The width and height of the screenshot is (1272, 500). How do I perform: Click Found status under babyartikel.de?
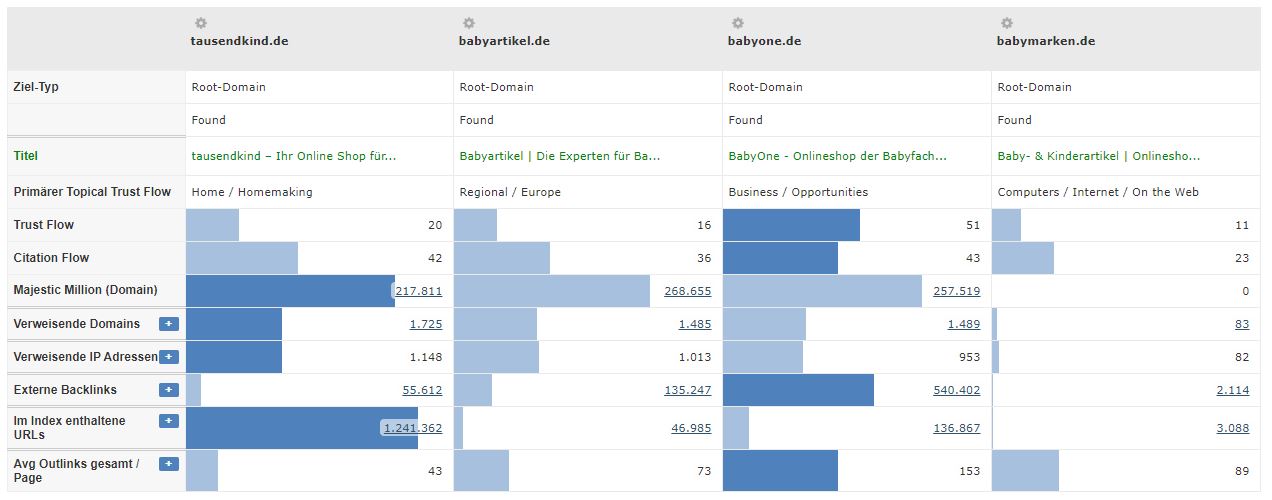(x=476, y=120)
